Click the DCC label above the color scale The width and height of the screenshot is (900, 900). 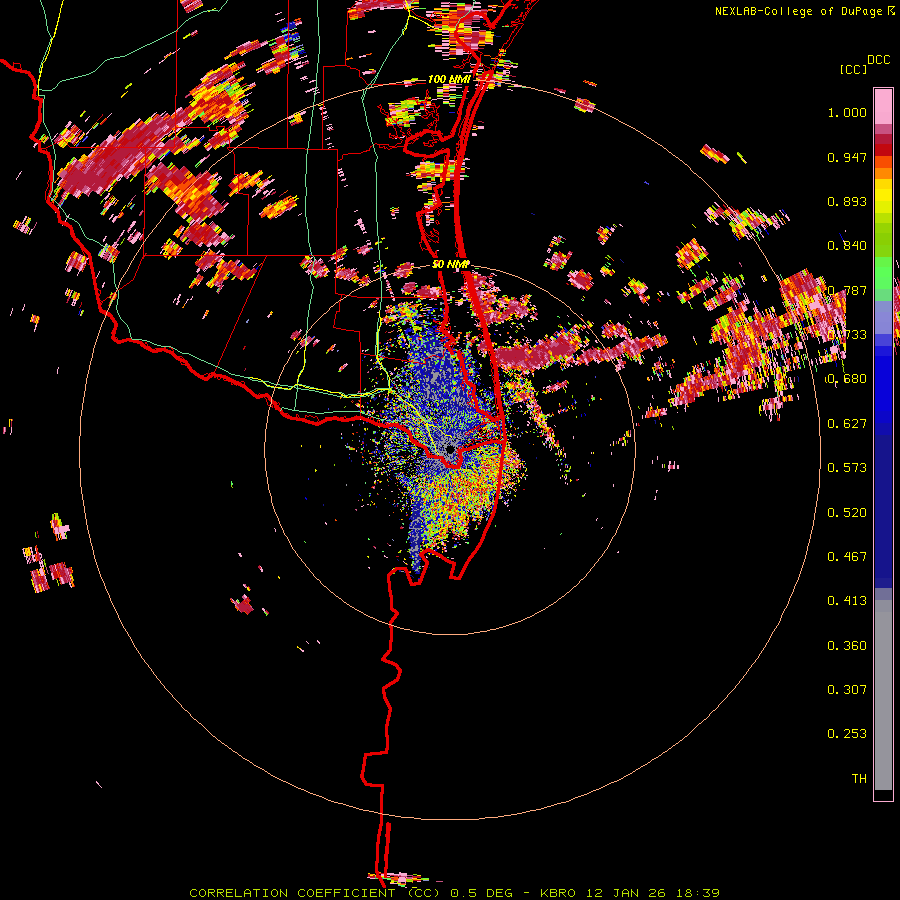[x=878, y=60]
